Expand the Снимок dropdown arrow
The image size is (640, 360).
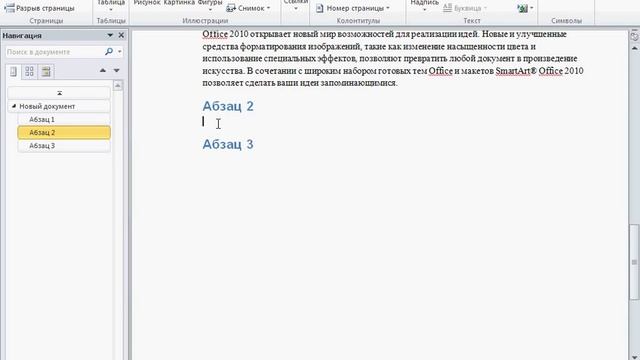click(269, 8)
